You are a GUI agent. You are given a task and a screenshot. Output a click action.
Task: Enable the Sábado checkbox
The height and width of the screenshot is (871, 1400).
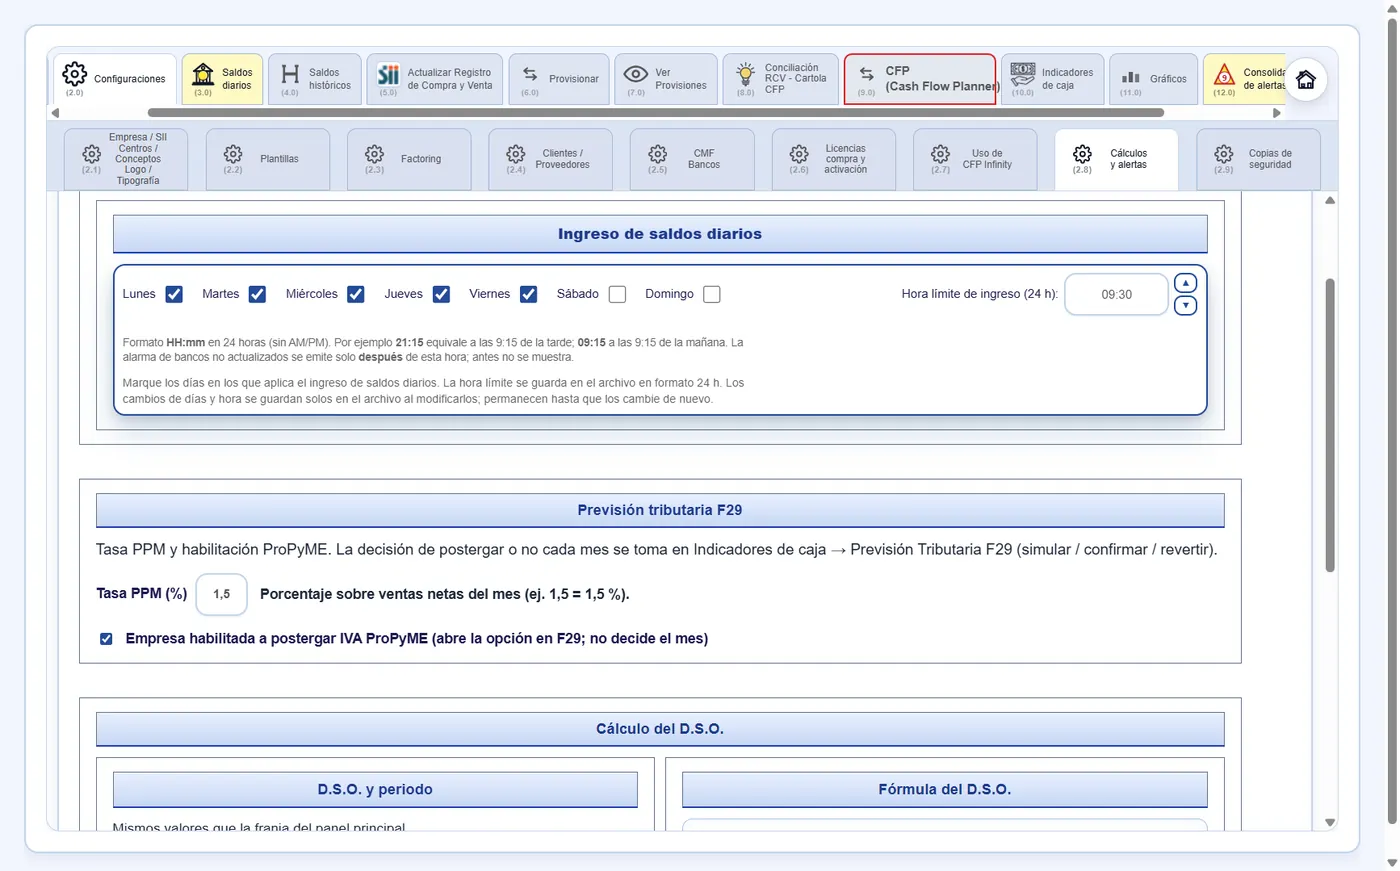tap(617, 294)
